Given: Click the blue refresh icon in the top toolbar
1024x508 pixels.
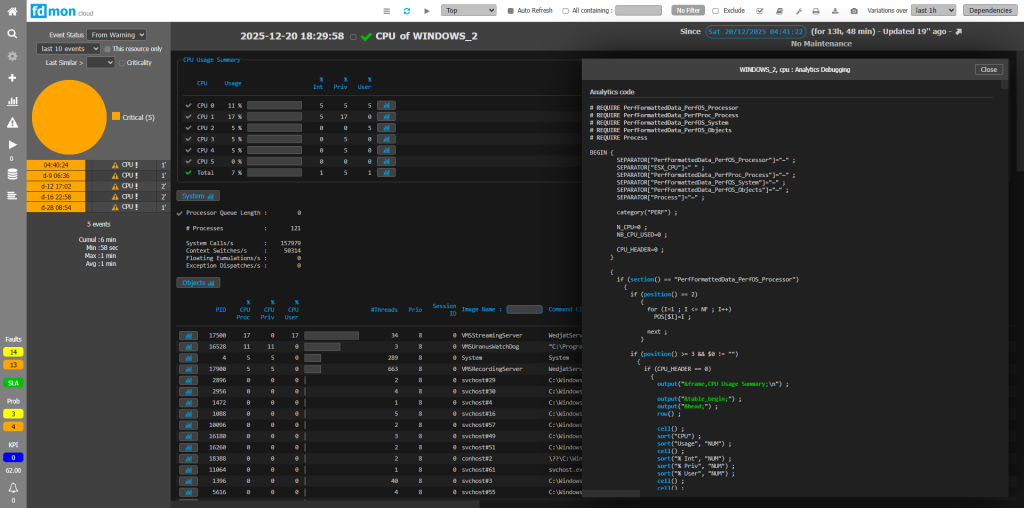Looking at the screenshot, I should tap(406, 10).
